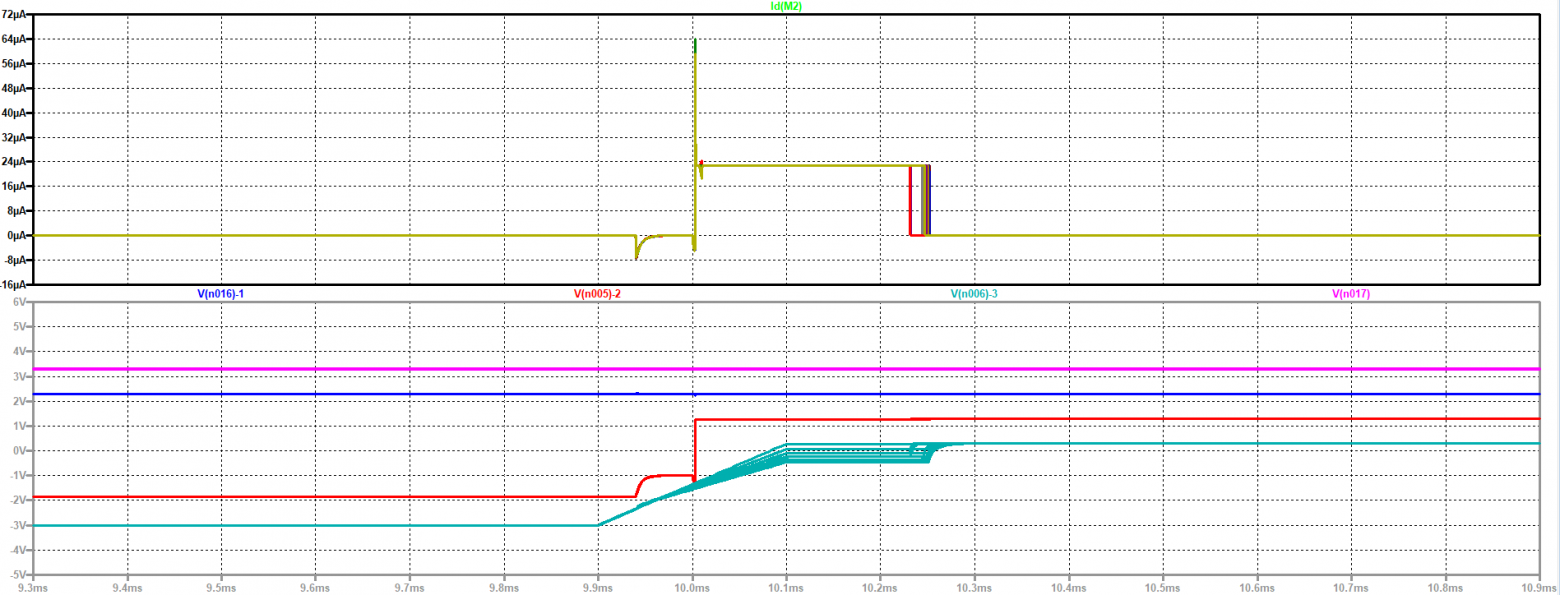
Task: Click the 10.2ms time axis label
Action: pyautogui.click(x=880, y=588)
